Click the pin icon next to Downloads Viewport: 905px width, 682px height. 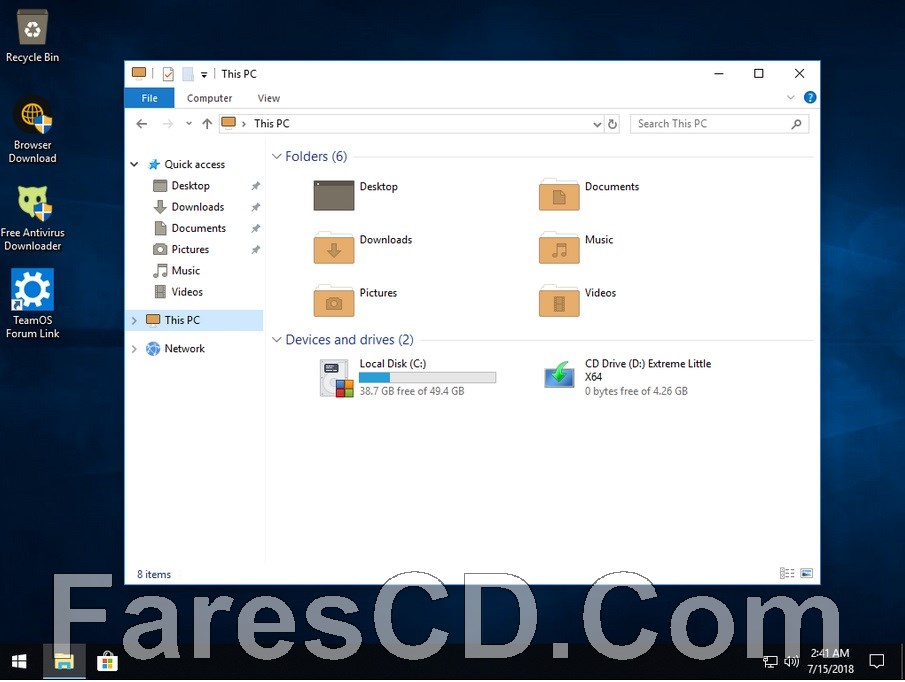click(255, 207)
